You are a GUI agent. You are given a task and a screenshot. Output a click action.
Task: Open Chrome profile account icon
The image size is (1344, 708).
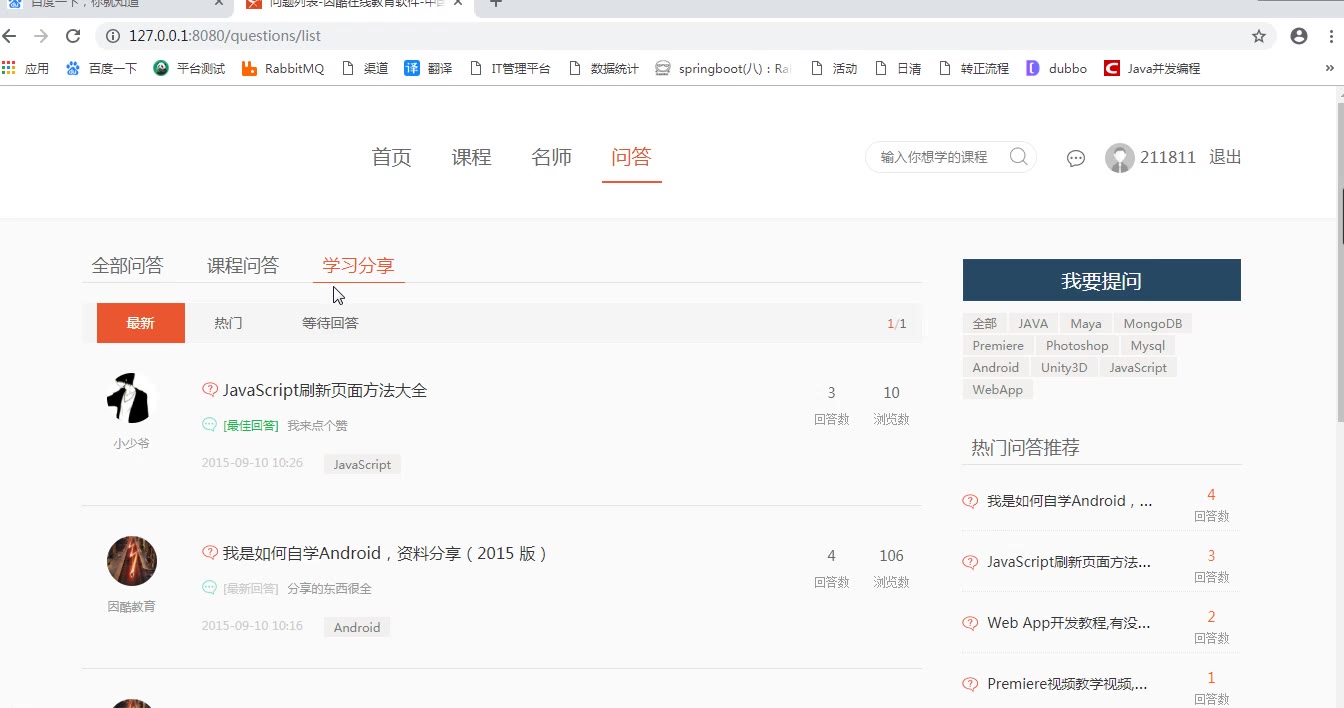point(1299,36)
